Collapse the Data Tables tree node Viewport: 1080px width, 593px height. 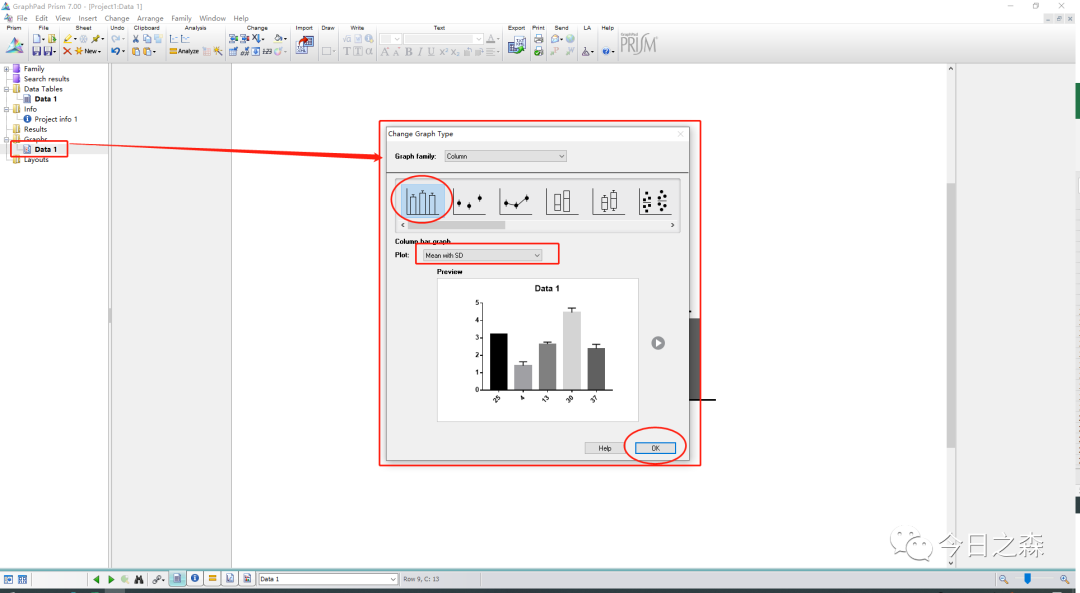point(6,89)
